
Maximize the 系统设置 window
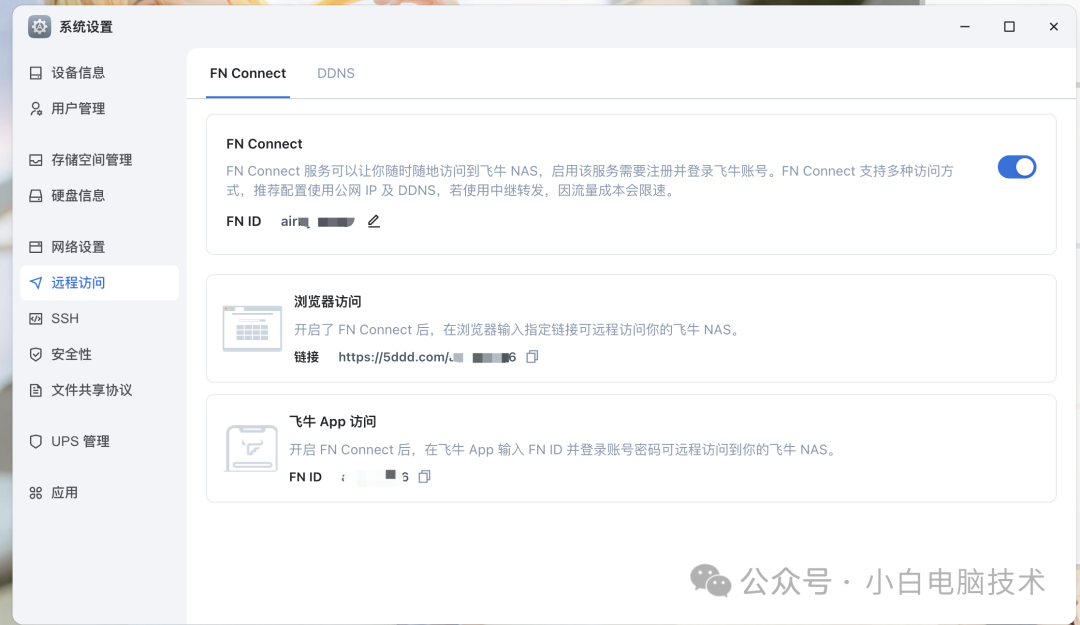coord(1009,27)
